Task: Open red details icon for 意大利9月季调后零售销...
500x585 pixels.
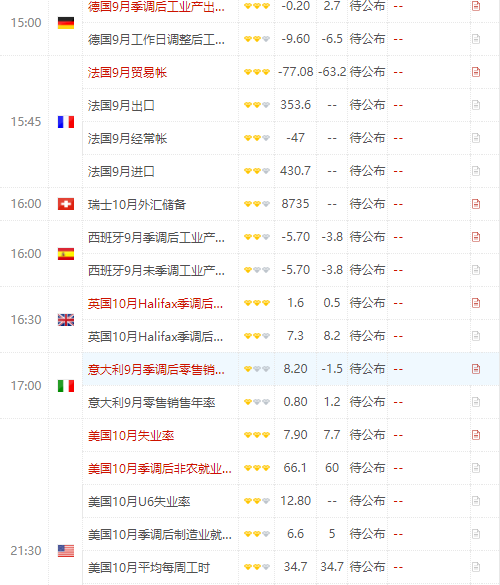Action: click(x=476, y=369)
